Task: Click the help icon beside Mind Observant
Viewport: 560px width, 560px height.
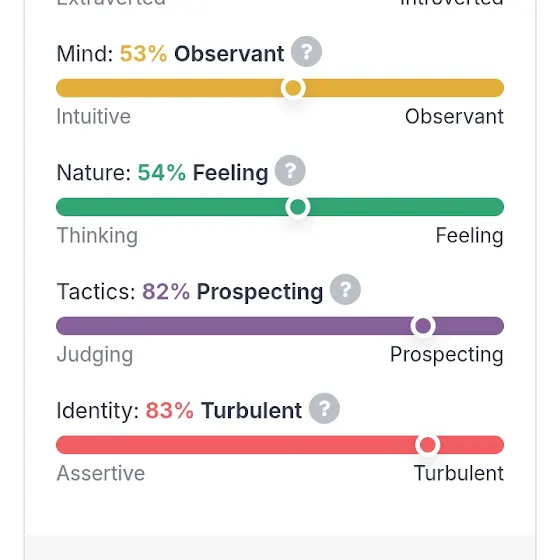Action: (306, 52)
